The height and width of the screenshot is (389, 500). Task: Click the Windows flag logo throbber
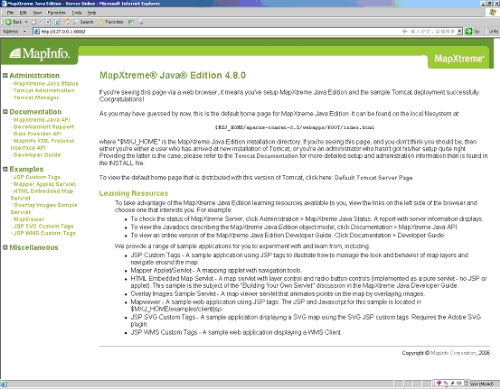pyautogui.click(x=493, y=12)
